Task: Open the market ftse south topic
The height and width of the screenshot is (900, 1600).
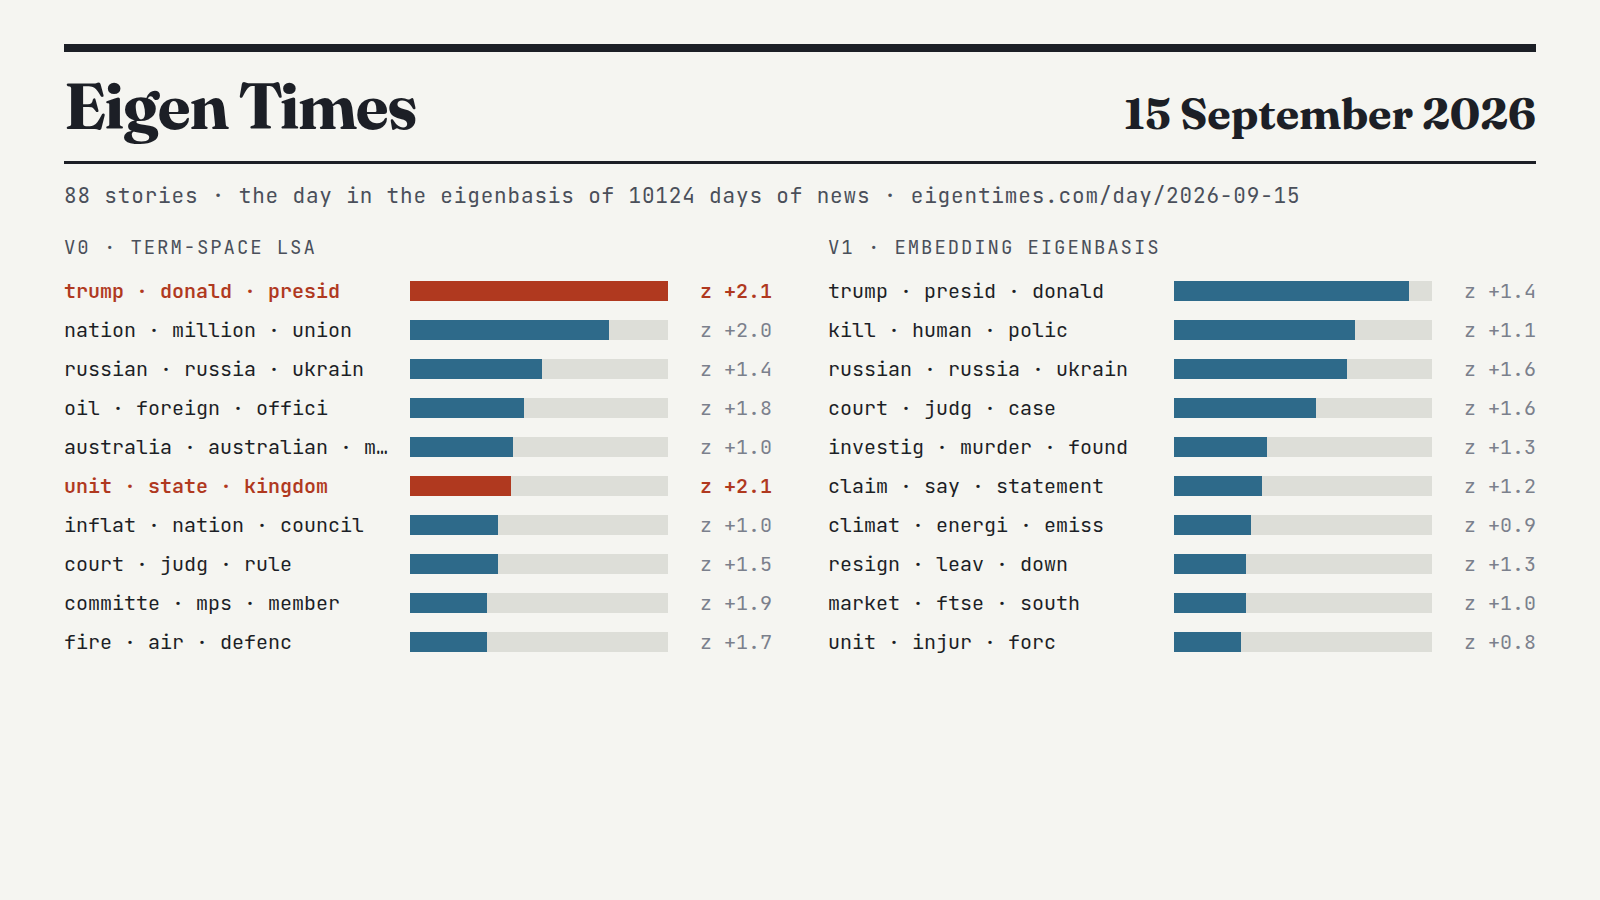Action: pyautogui.click(x=954, y=603)
